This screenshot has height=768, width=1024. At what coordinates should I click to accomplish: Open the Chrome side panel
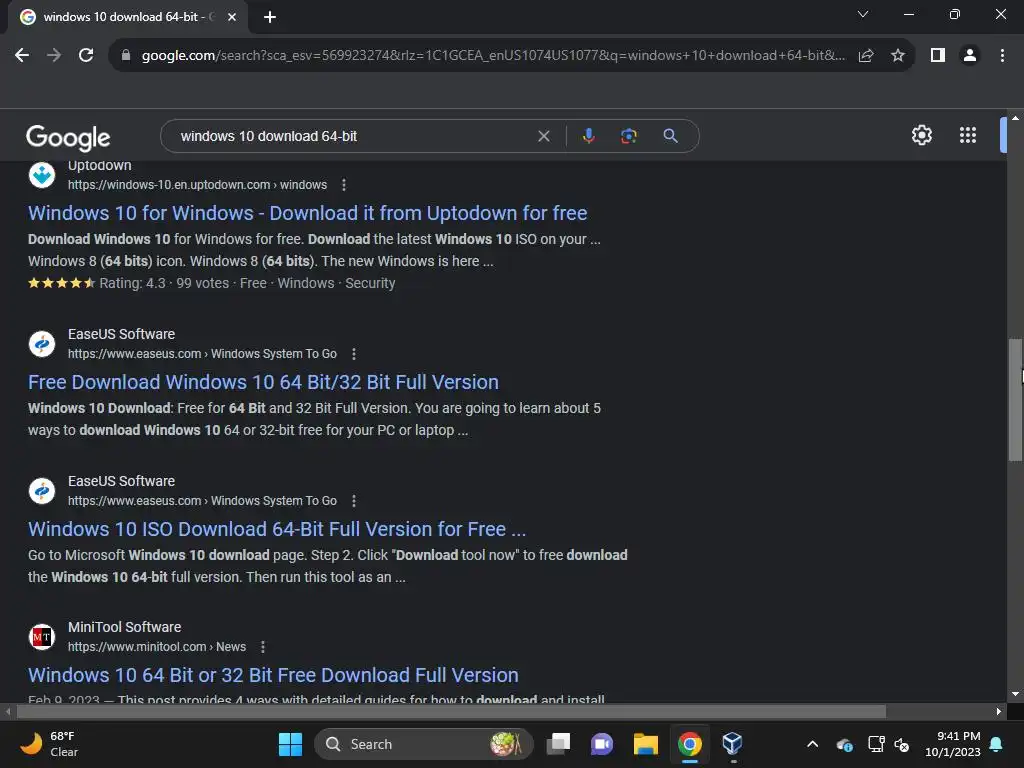coord(938,56)
